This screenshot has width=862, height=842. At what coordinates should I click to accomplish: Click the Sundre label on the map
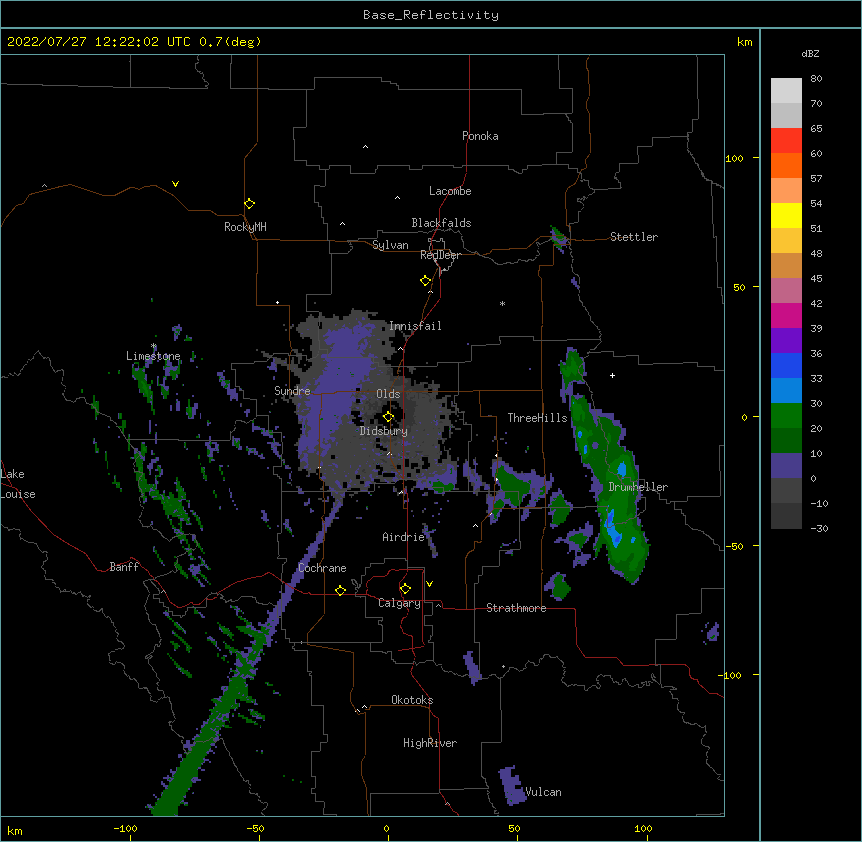pos(292,391)
